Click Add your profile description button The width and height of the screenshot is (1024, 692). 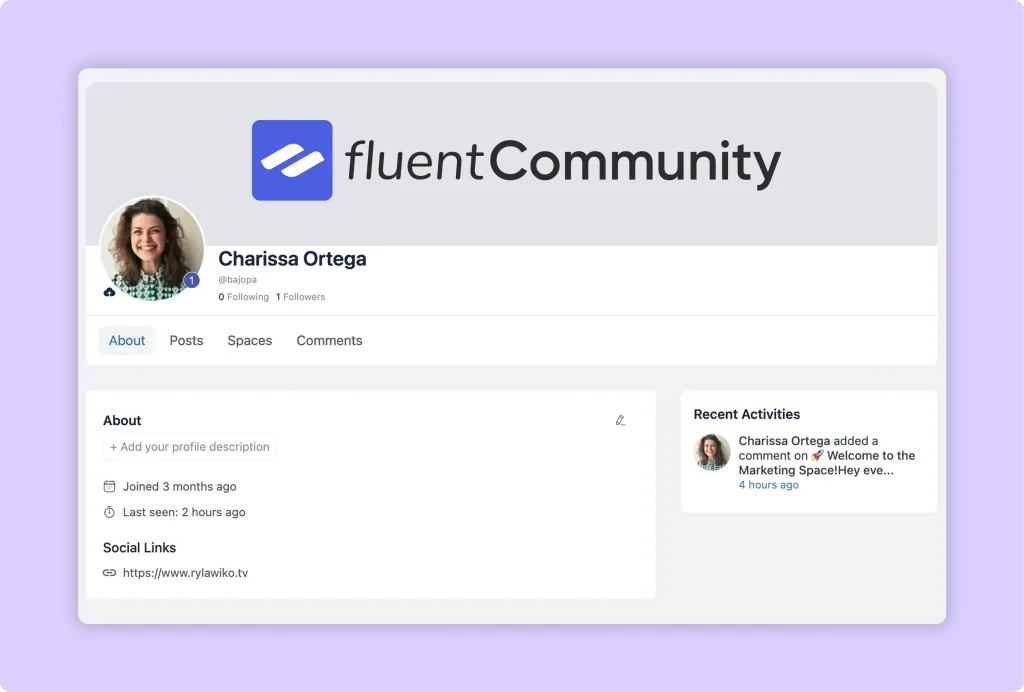(189, 447)
